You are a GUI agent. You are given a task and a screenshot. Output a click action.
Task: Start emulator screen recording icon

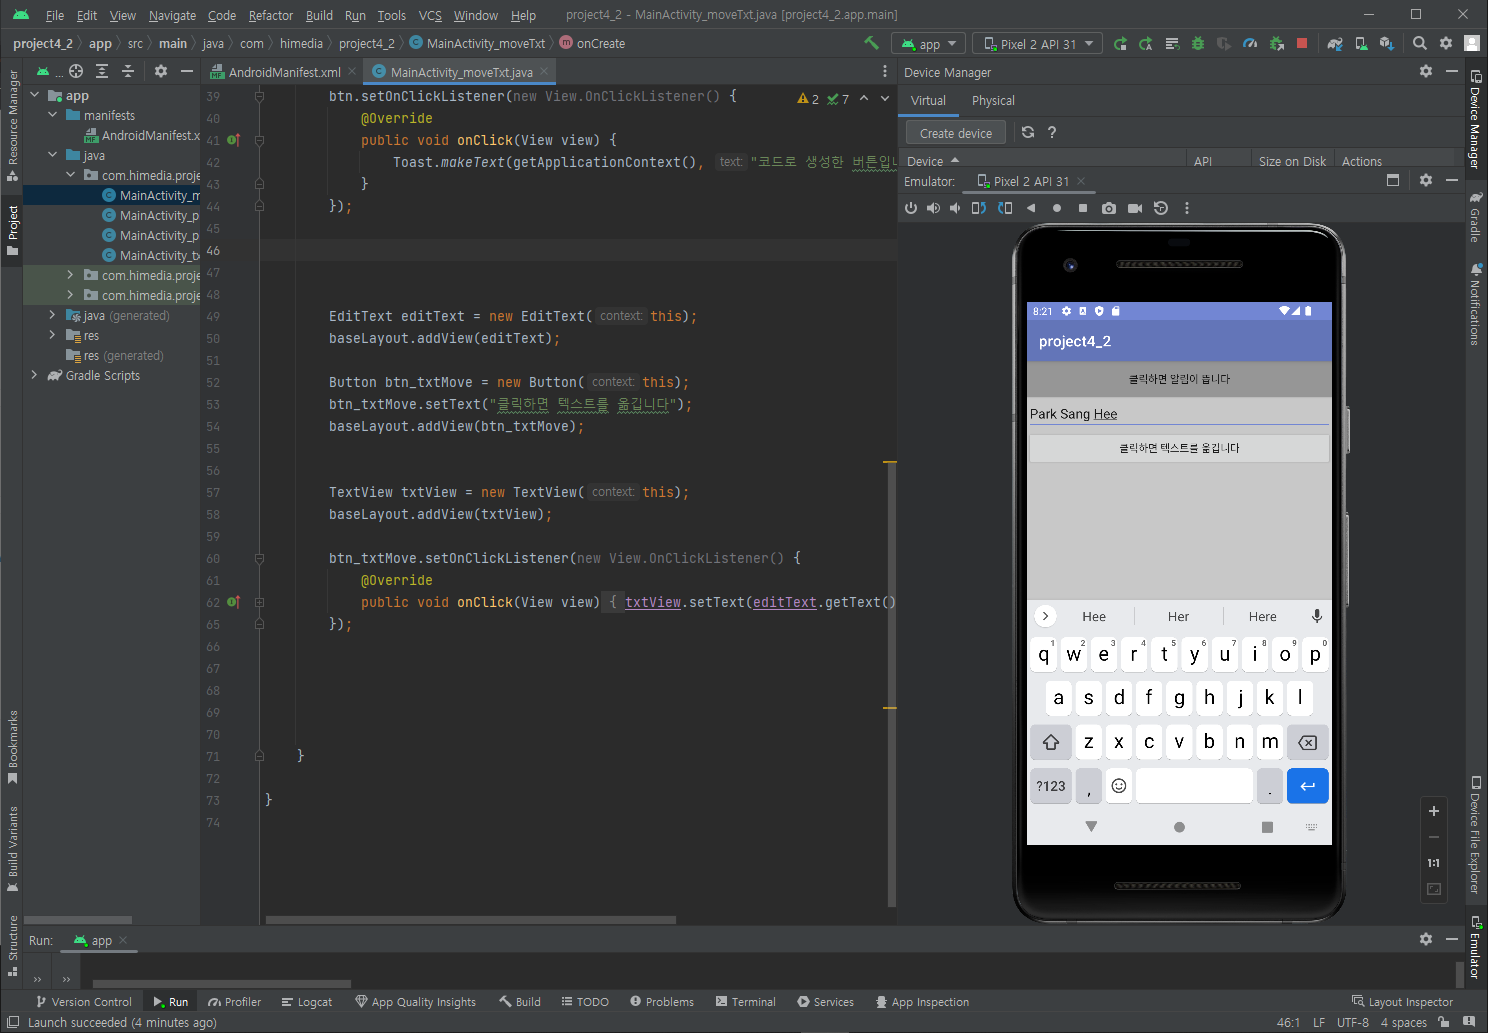click(1135, 208)
